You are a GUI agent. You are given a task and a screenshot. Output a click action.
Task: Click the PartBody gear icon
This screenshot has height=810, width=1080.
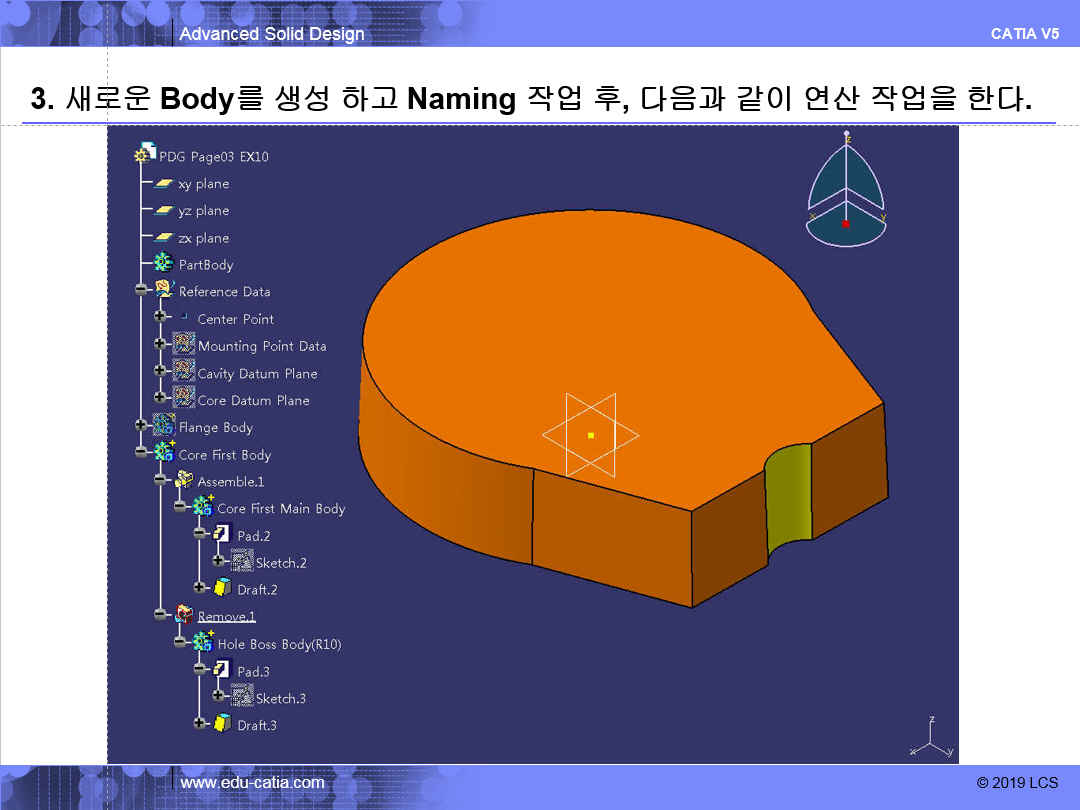click(x=164, y=264)
